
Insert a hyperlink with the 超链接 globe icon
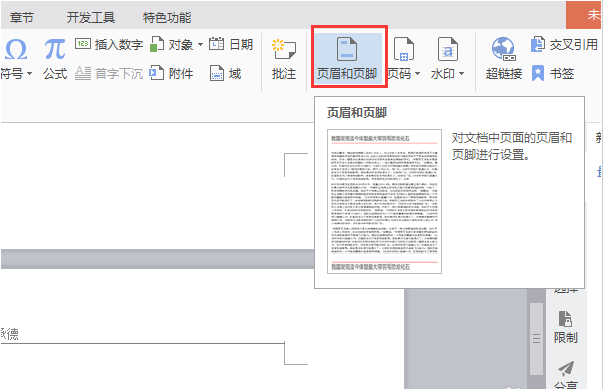(503, 49)
